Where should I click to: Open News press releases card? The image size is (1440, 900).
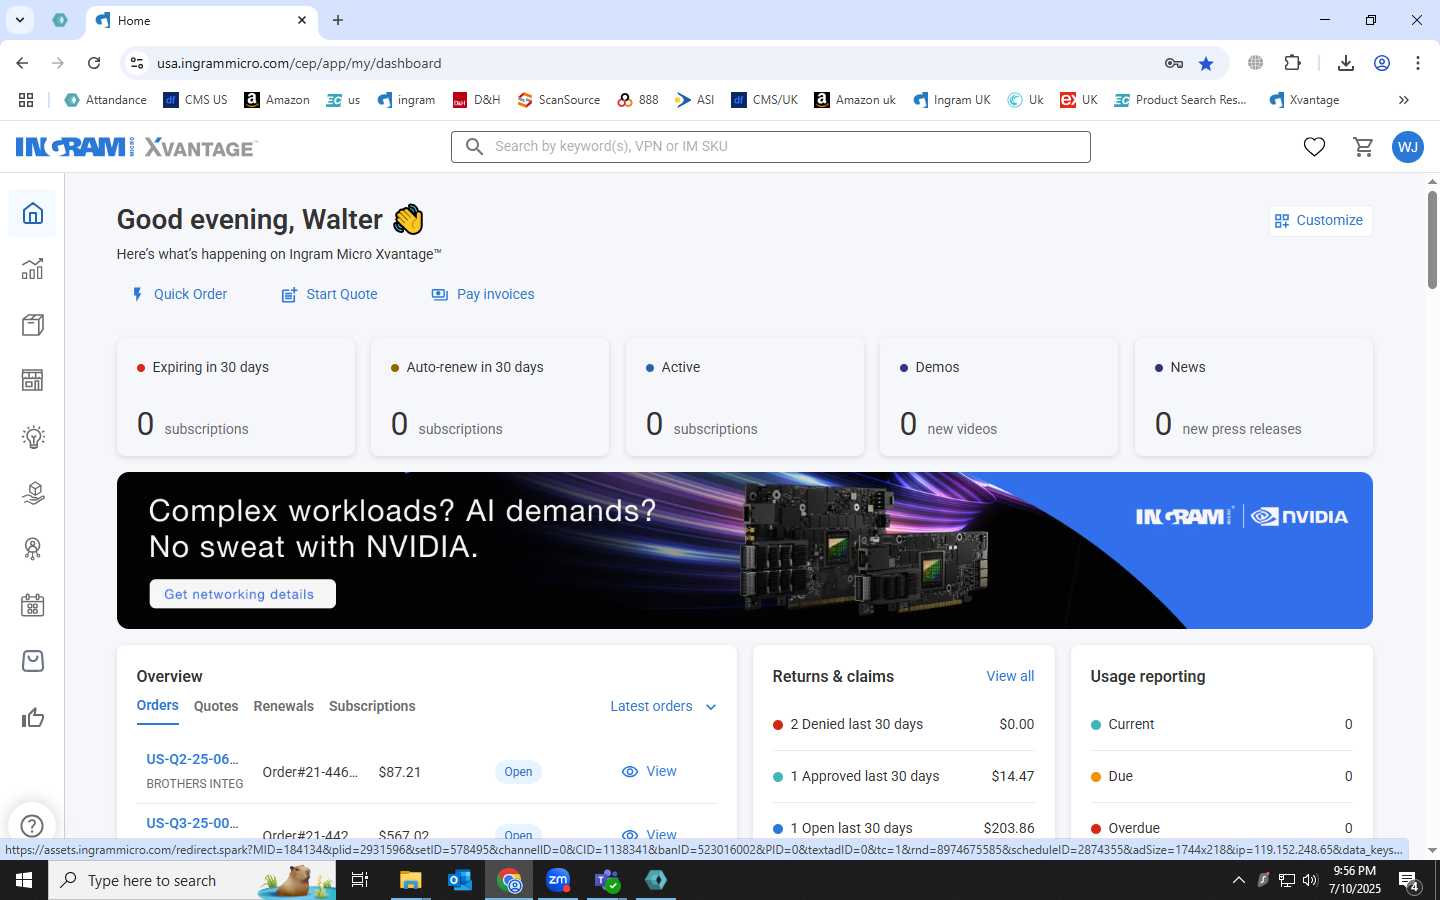pyautogui.click(x=1254, y=397)
